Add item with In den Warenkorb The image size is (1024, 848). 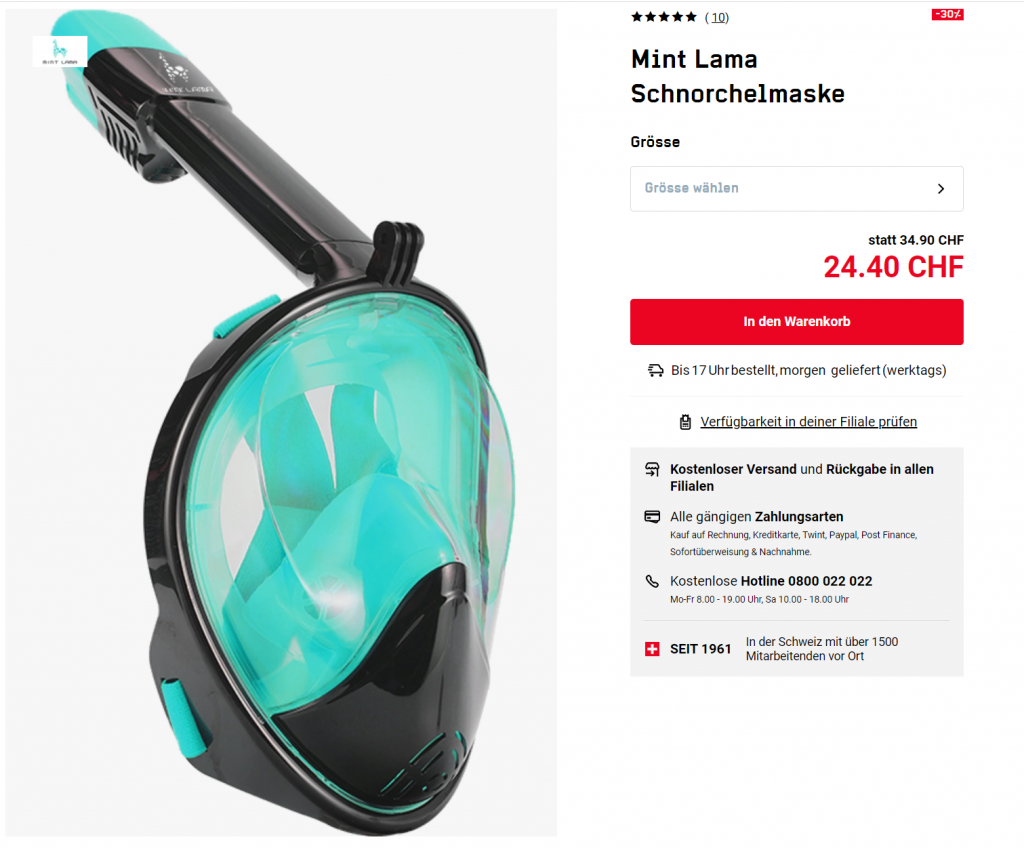pyautogui.click(x=797, y=321)
